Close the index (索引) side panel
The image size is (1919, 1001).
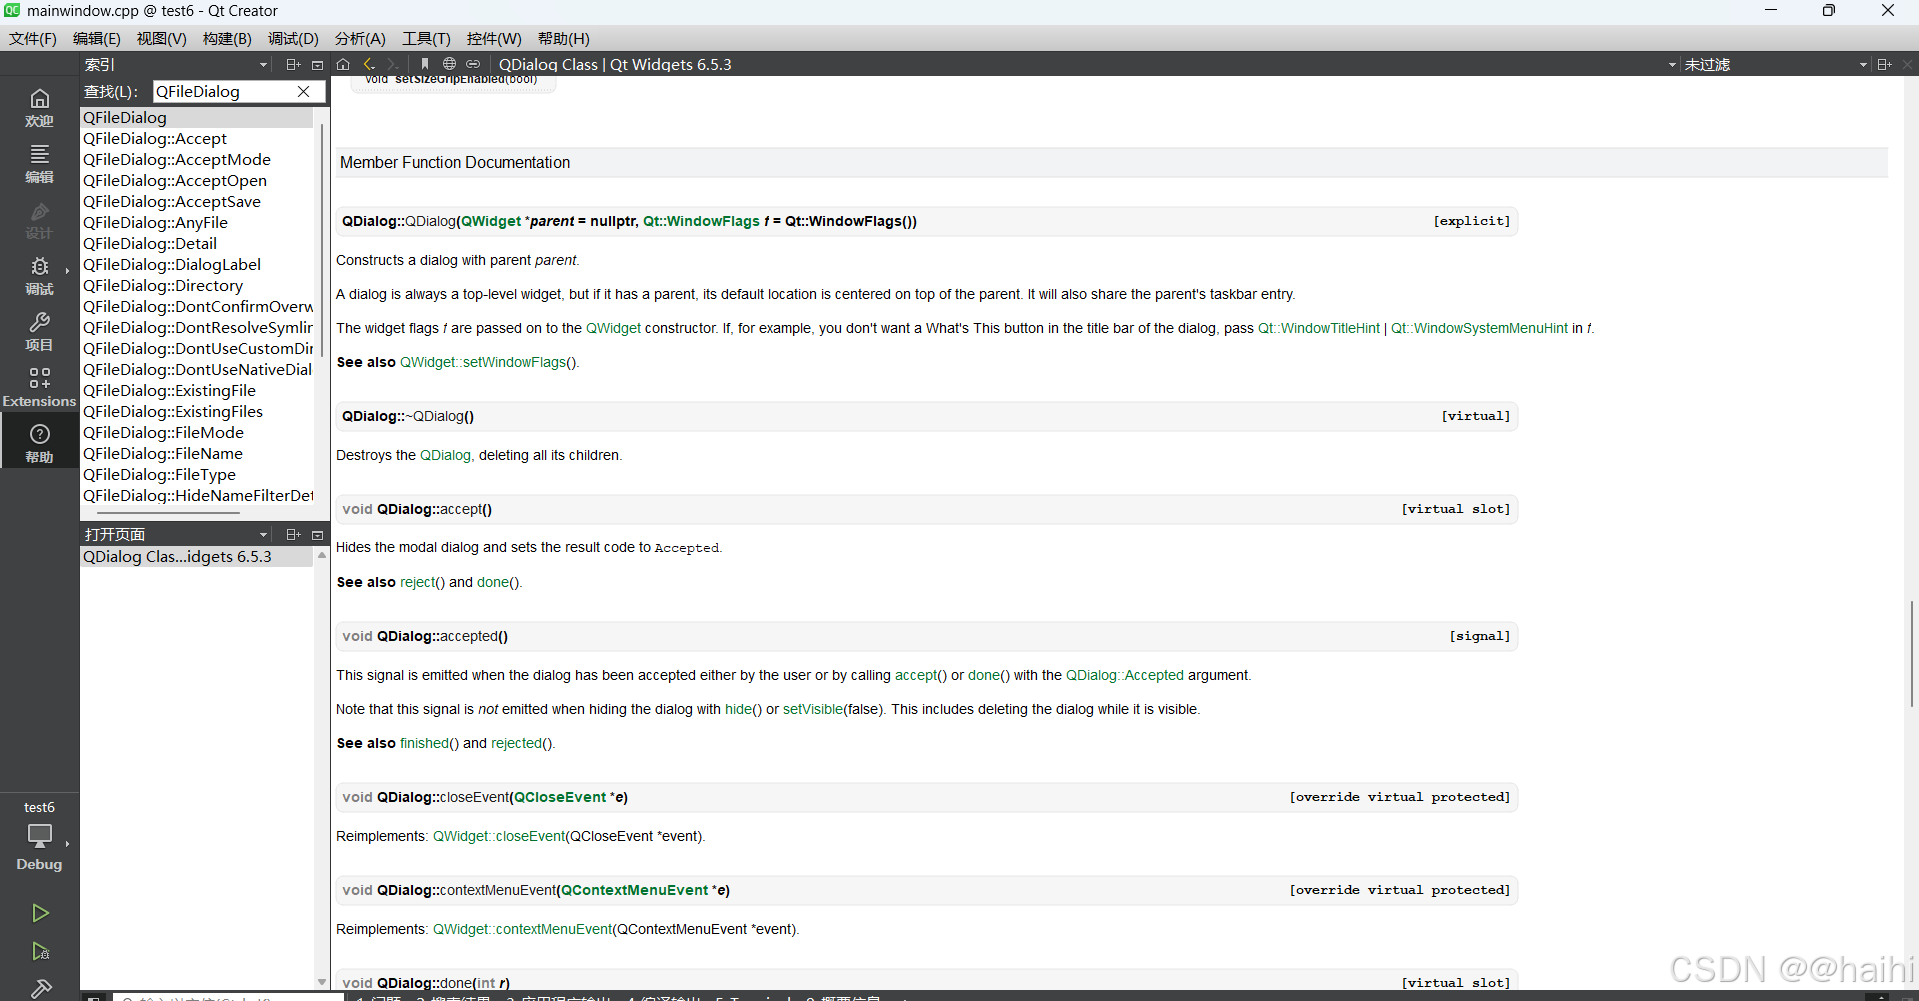(318, 64)
